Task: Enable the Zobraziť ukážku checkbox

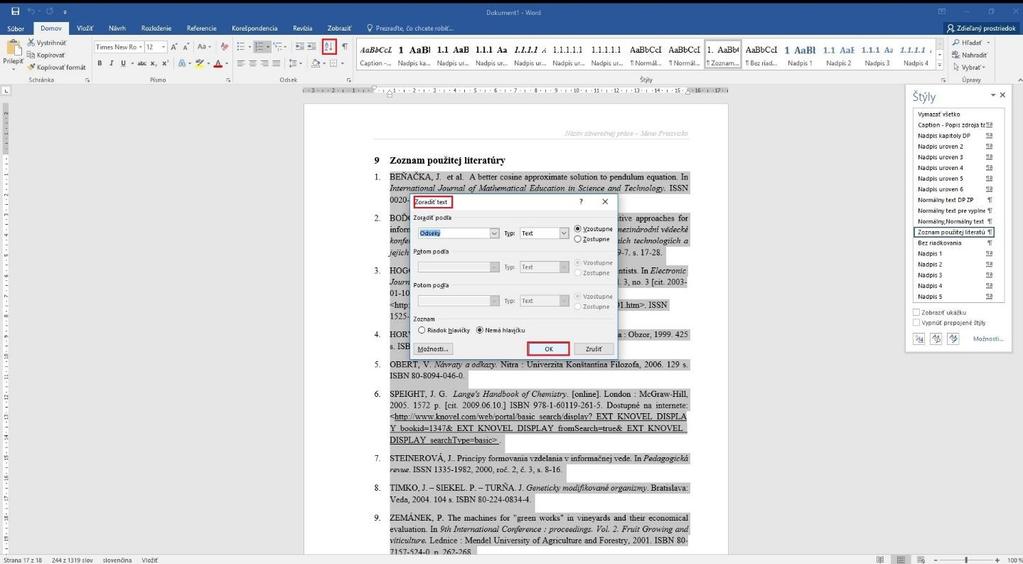Action: pyautogui.click(x=916, y=313)
